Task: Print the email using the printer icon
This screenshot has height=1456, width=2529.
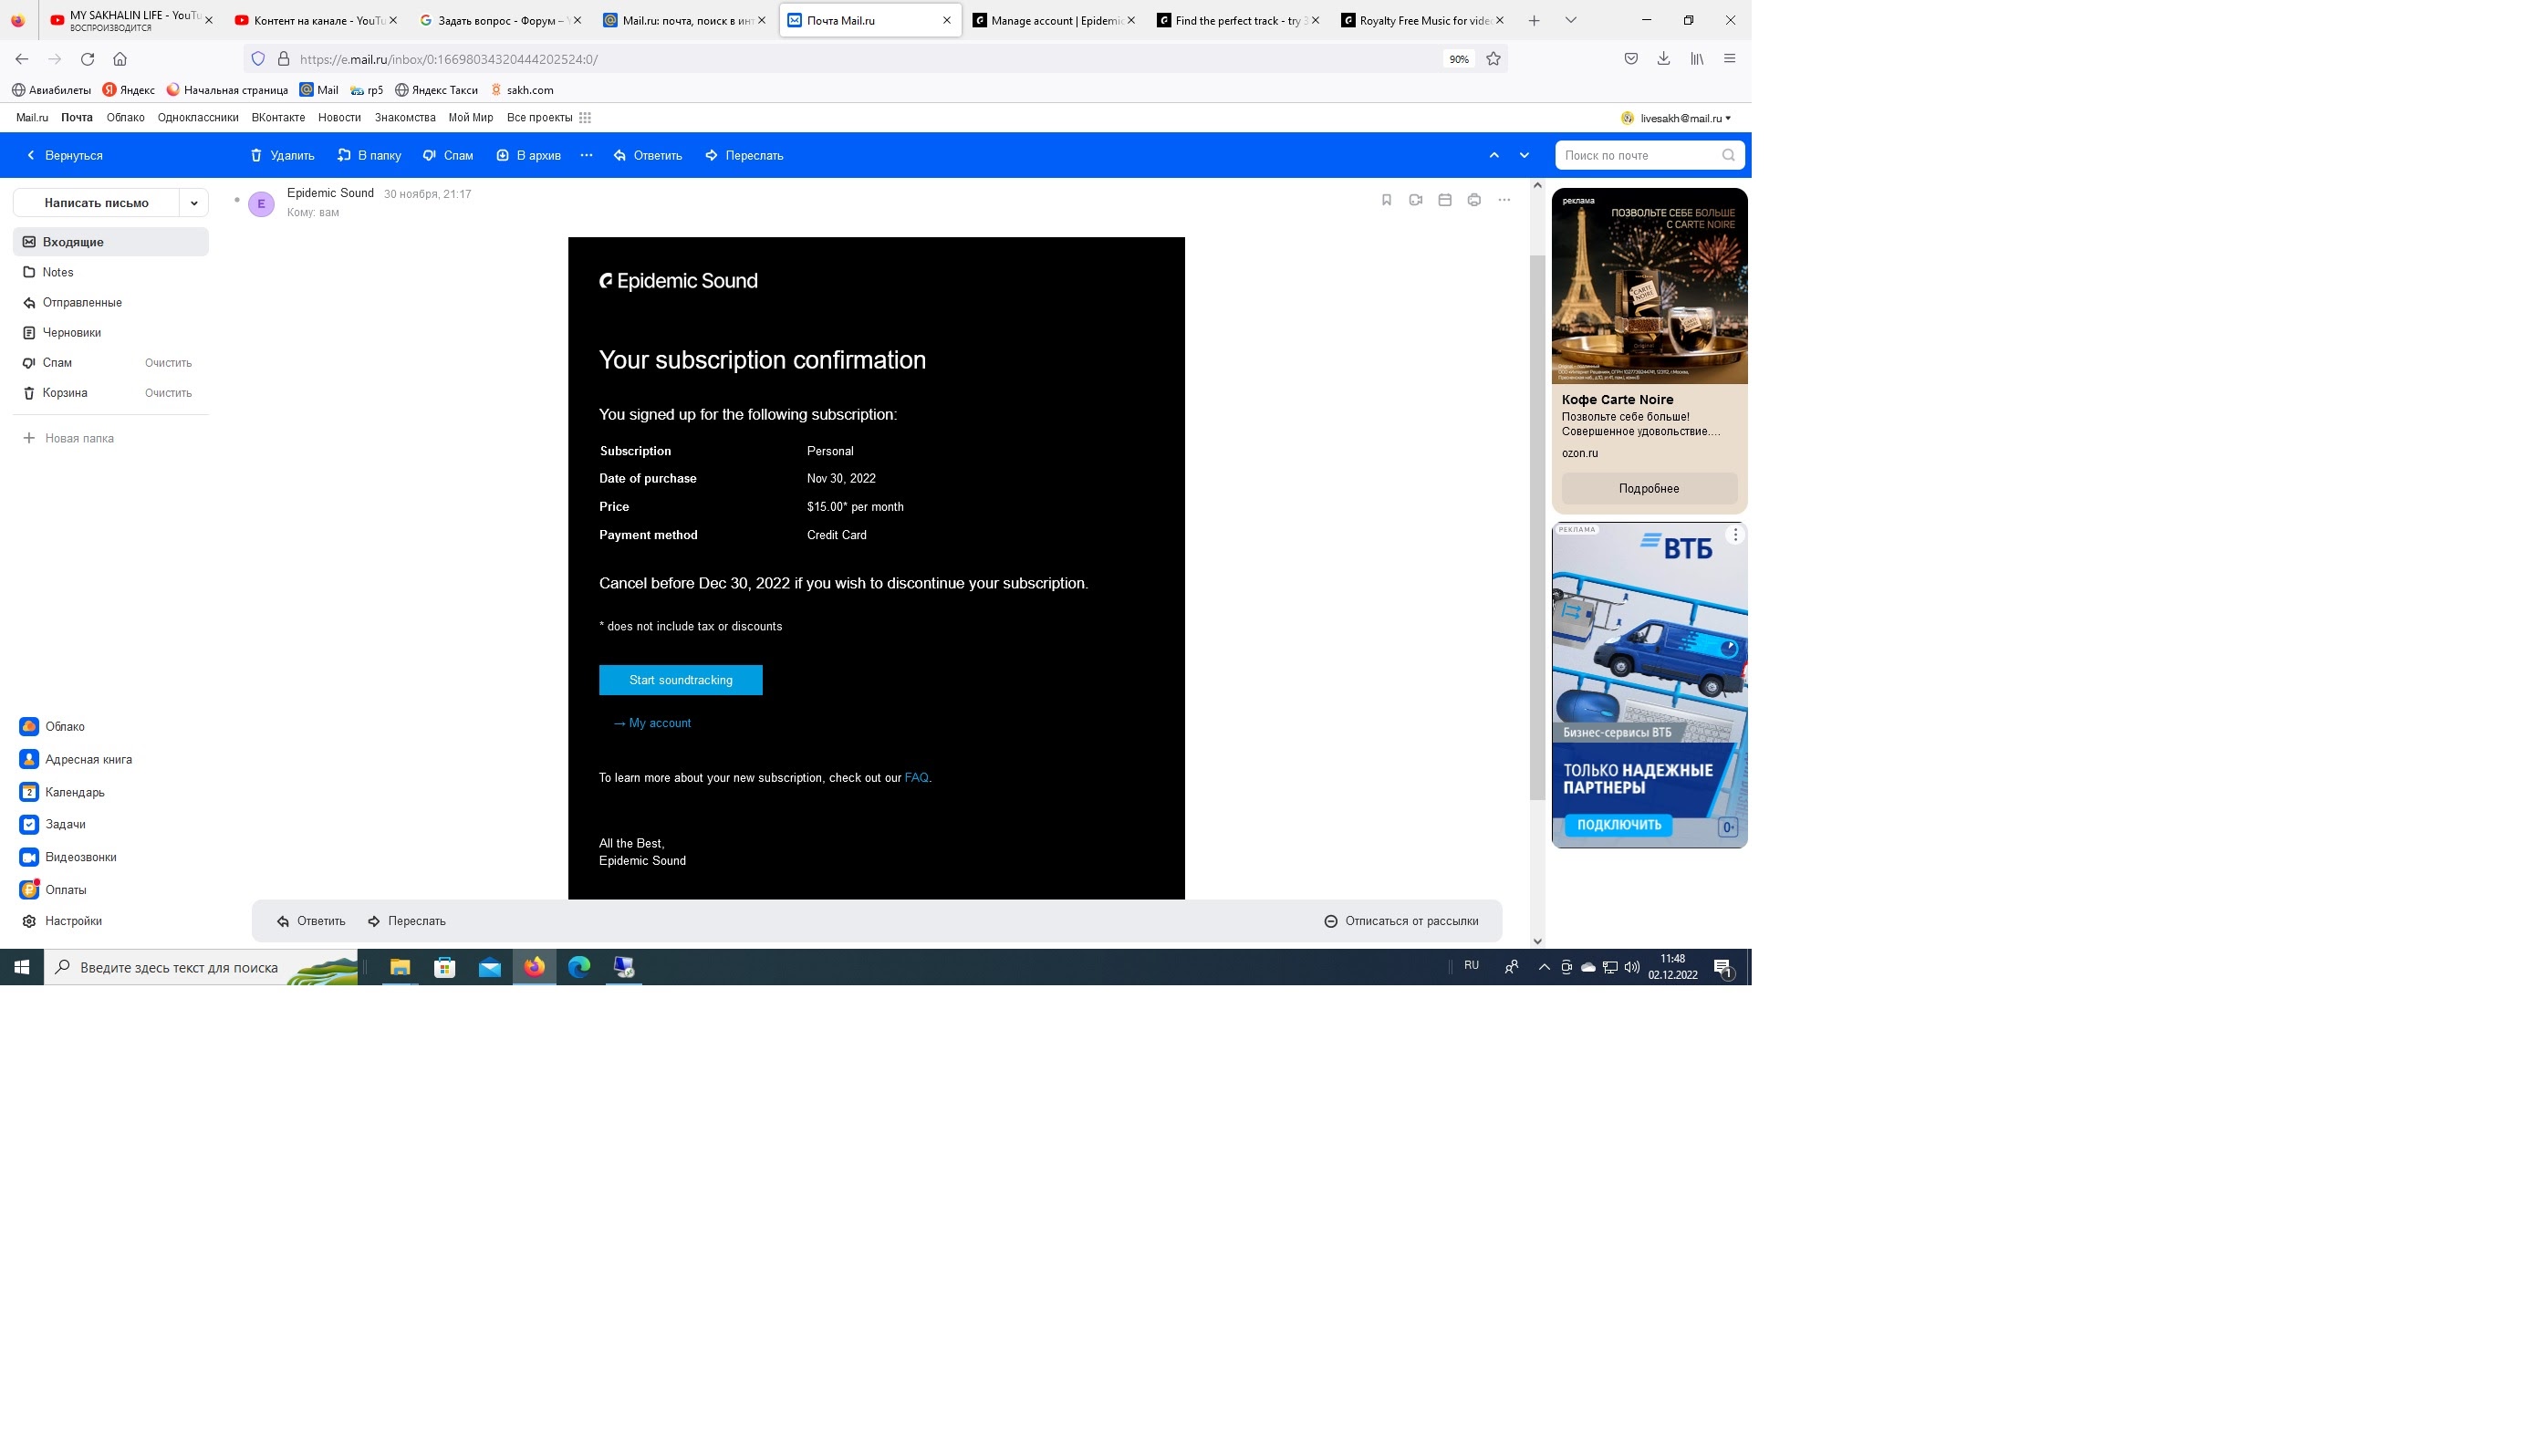Action: coord(1474,200)
